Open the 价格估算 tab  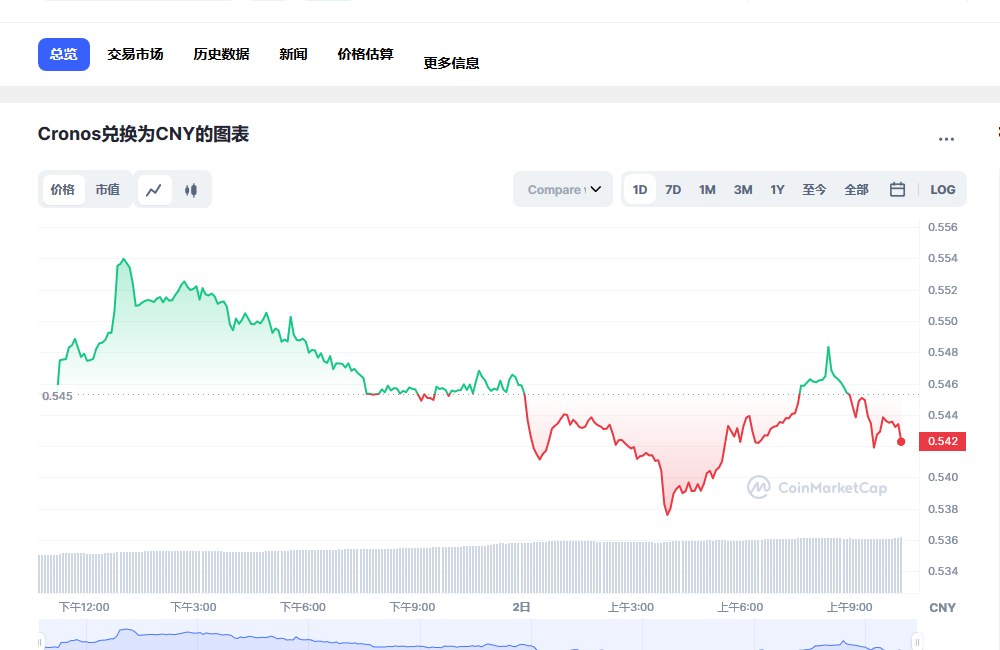pos(365,54)
